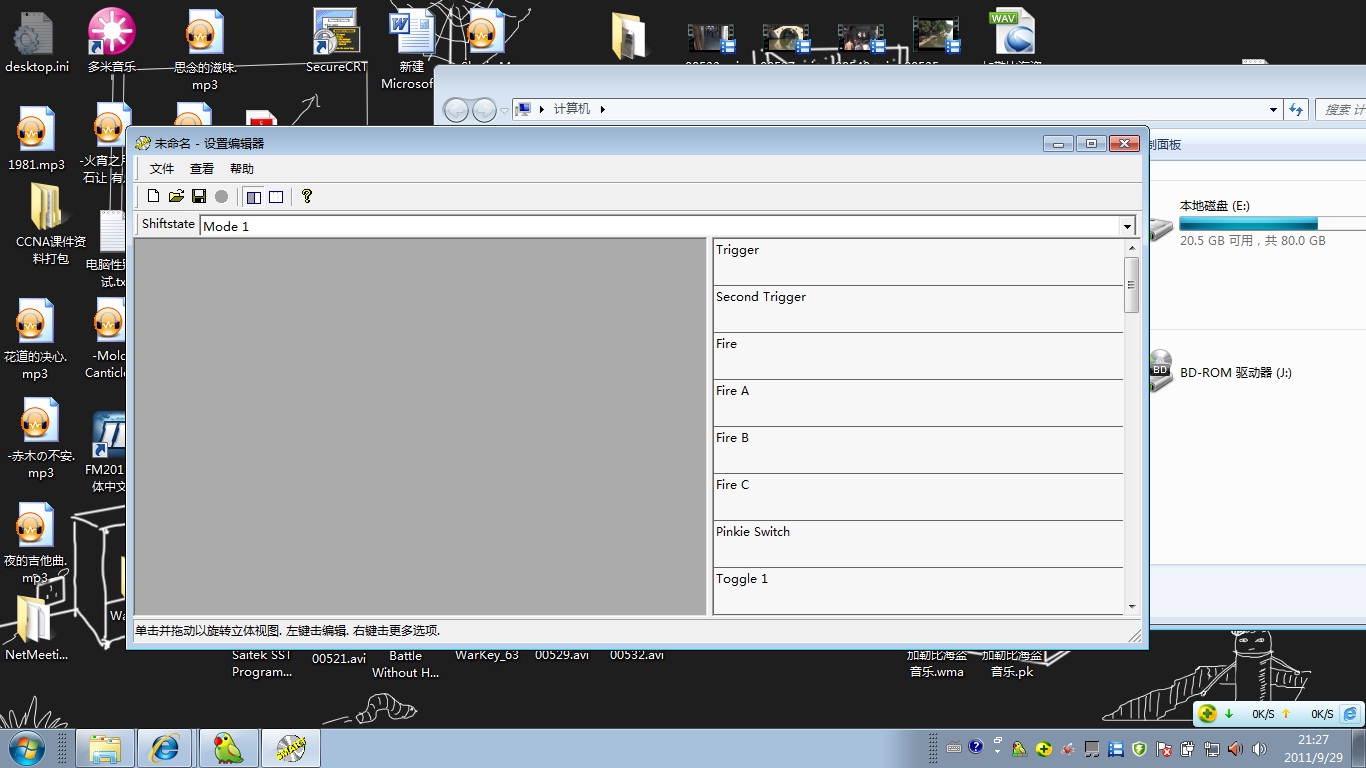The height and width of the screenshot is (768, 1366).
Task: Open help with the yellow question mark
Action: pyautogui.click(x=307, y=196)
